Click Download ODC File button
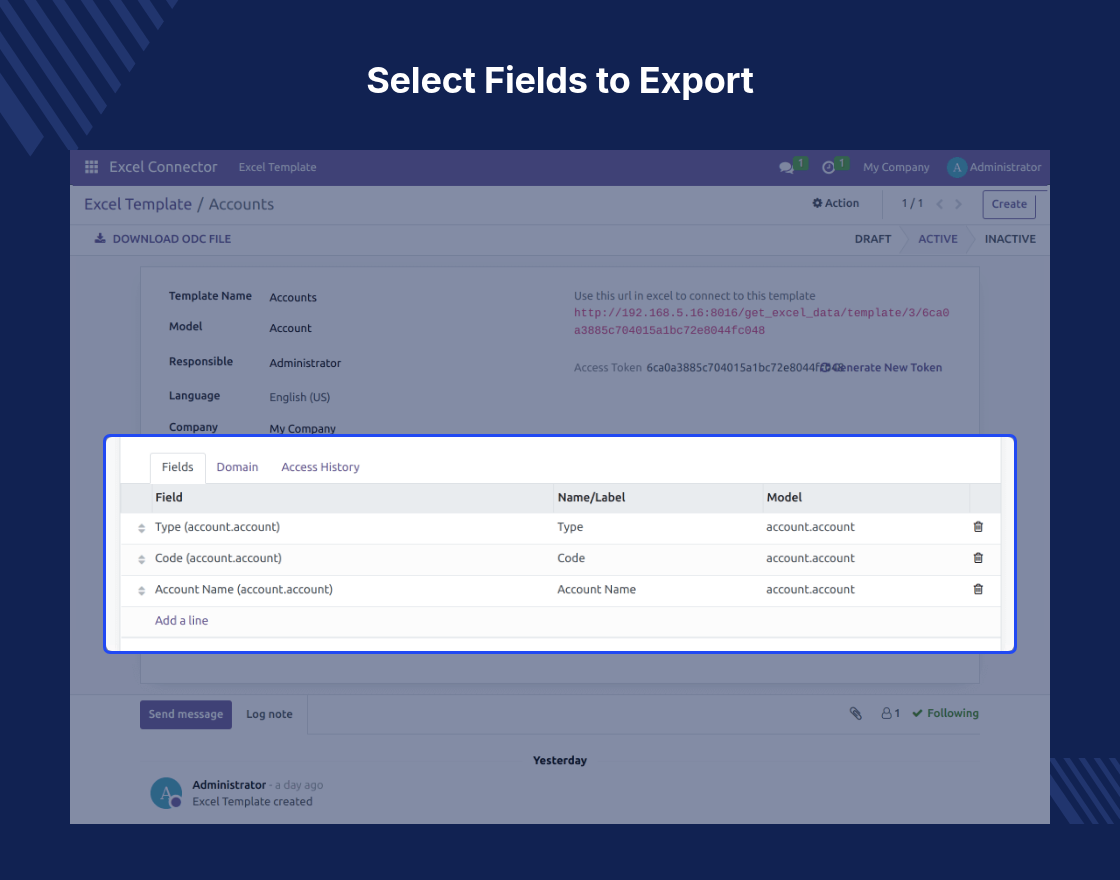 [163, 239]
